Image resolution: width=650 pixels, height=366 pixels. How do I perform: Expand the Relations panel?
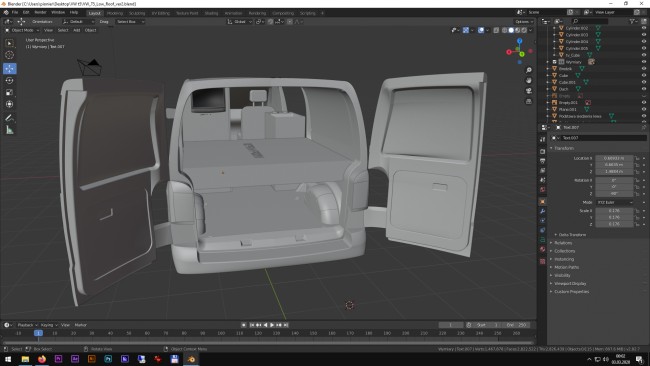pyautogui.click(x=563, y=243)
